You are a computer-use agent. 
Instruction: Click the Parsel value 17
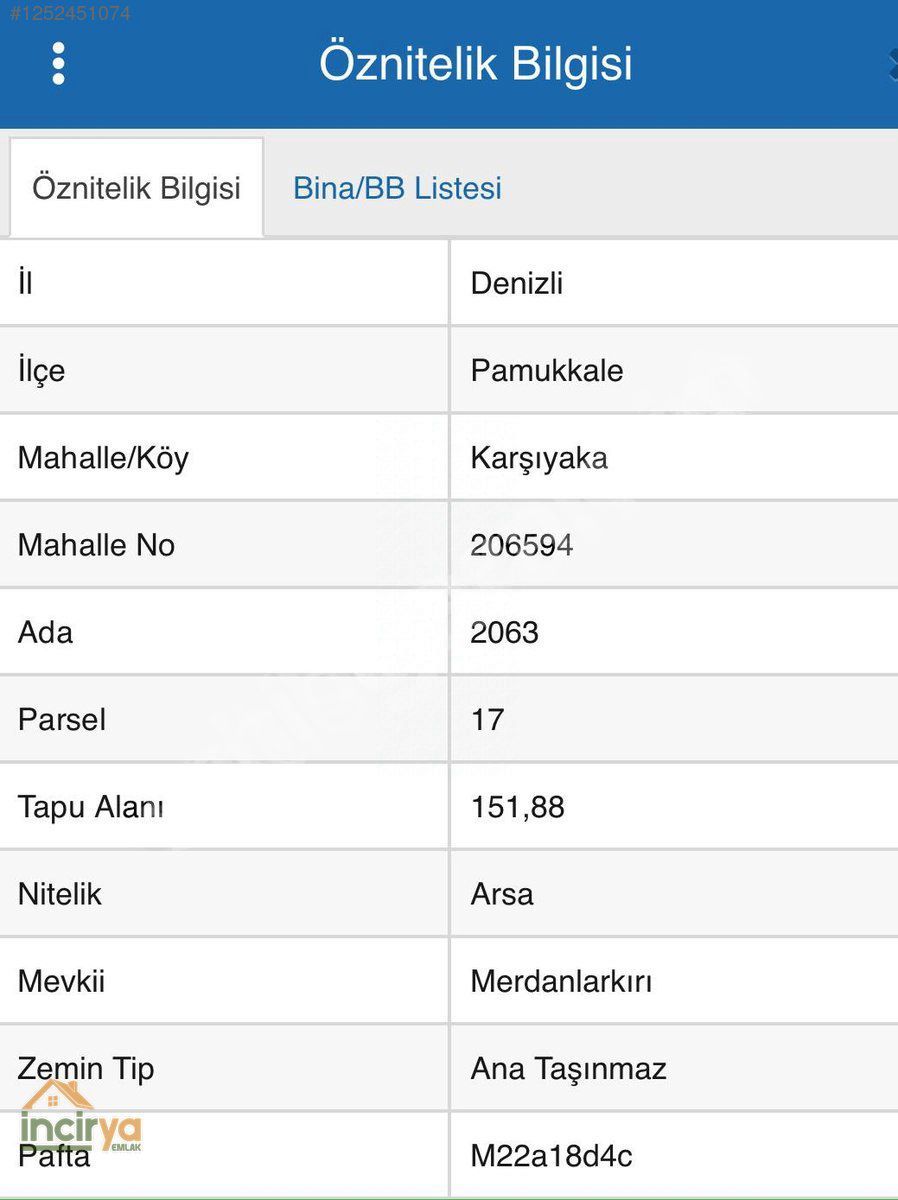[x=487, y=719]
